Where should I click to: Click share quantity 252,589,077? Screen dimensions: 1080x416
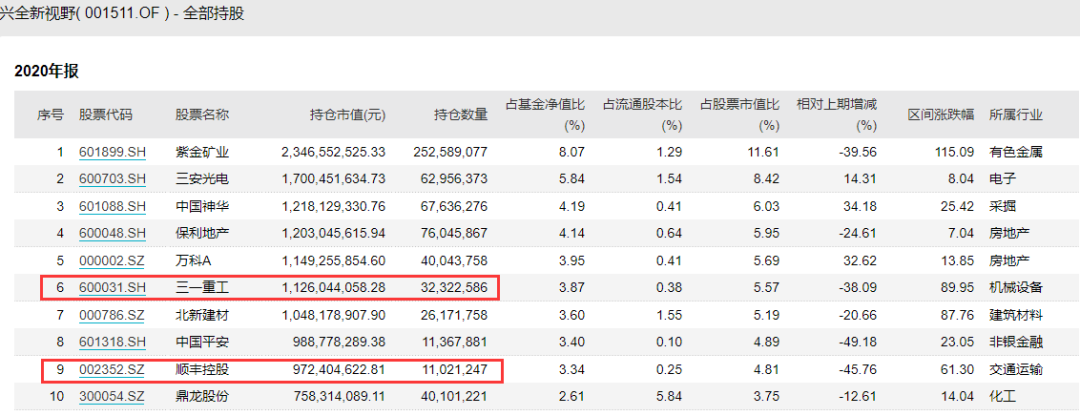point(450,152)
